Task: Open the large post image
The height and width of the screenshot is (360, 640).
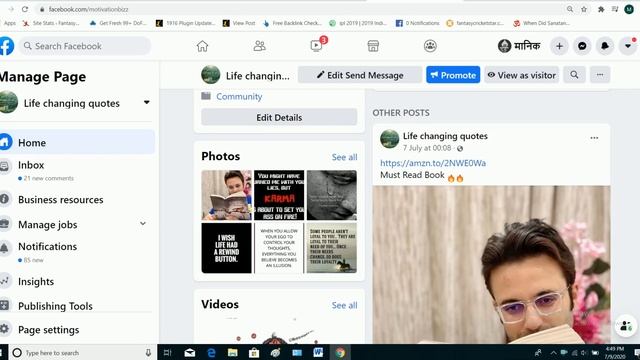Action: 491,264
